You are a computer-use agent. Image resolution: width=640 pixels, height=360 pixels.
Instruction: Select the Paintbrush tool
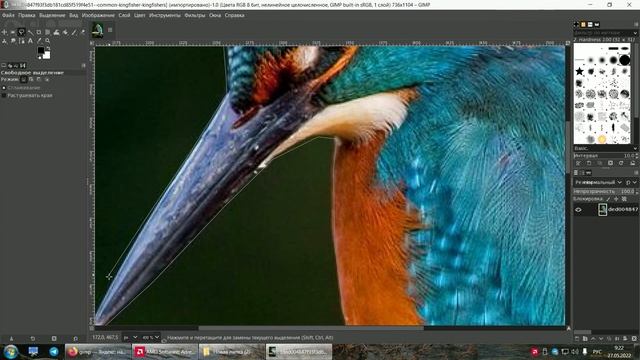pyautogui.click(x=74, y=32)
